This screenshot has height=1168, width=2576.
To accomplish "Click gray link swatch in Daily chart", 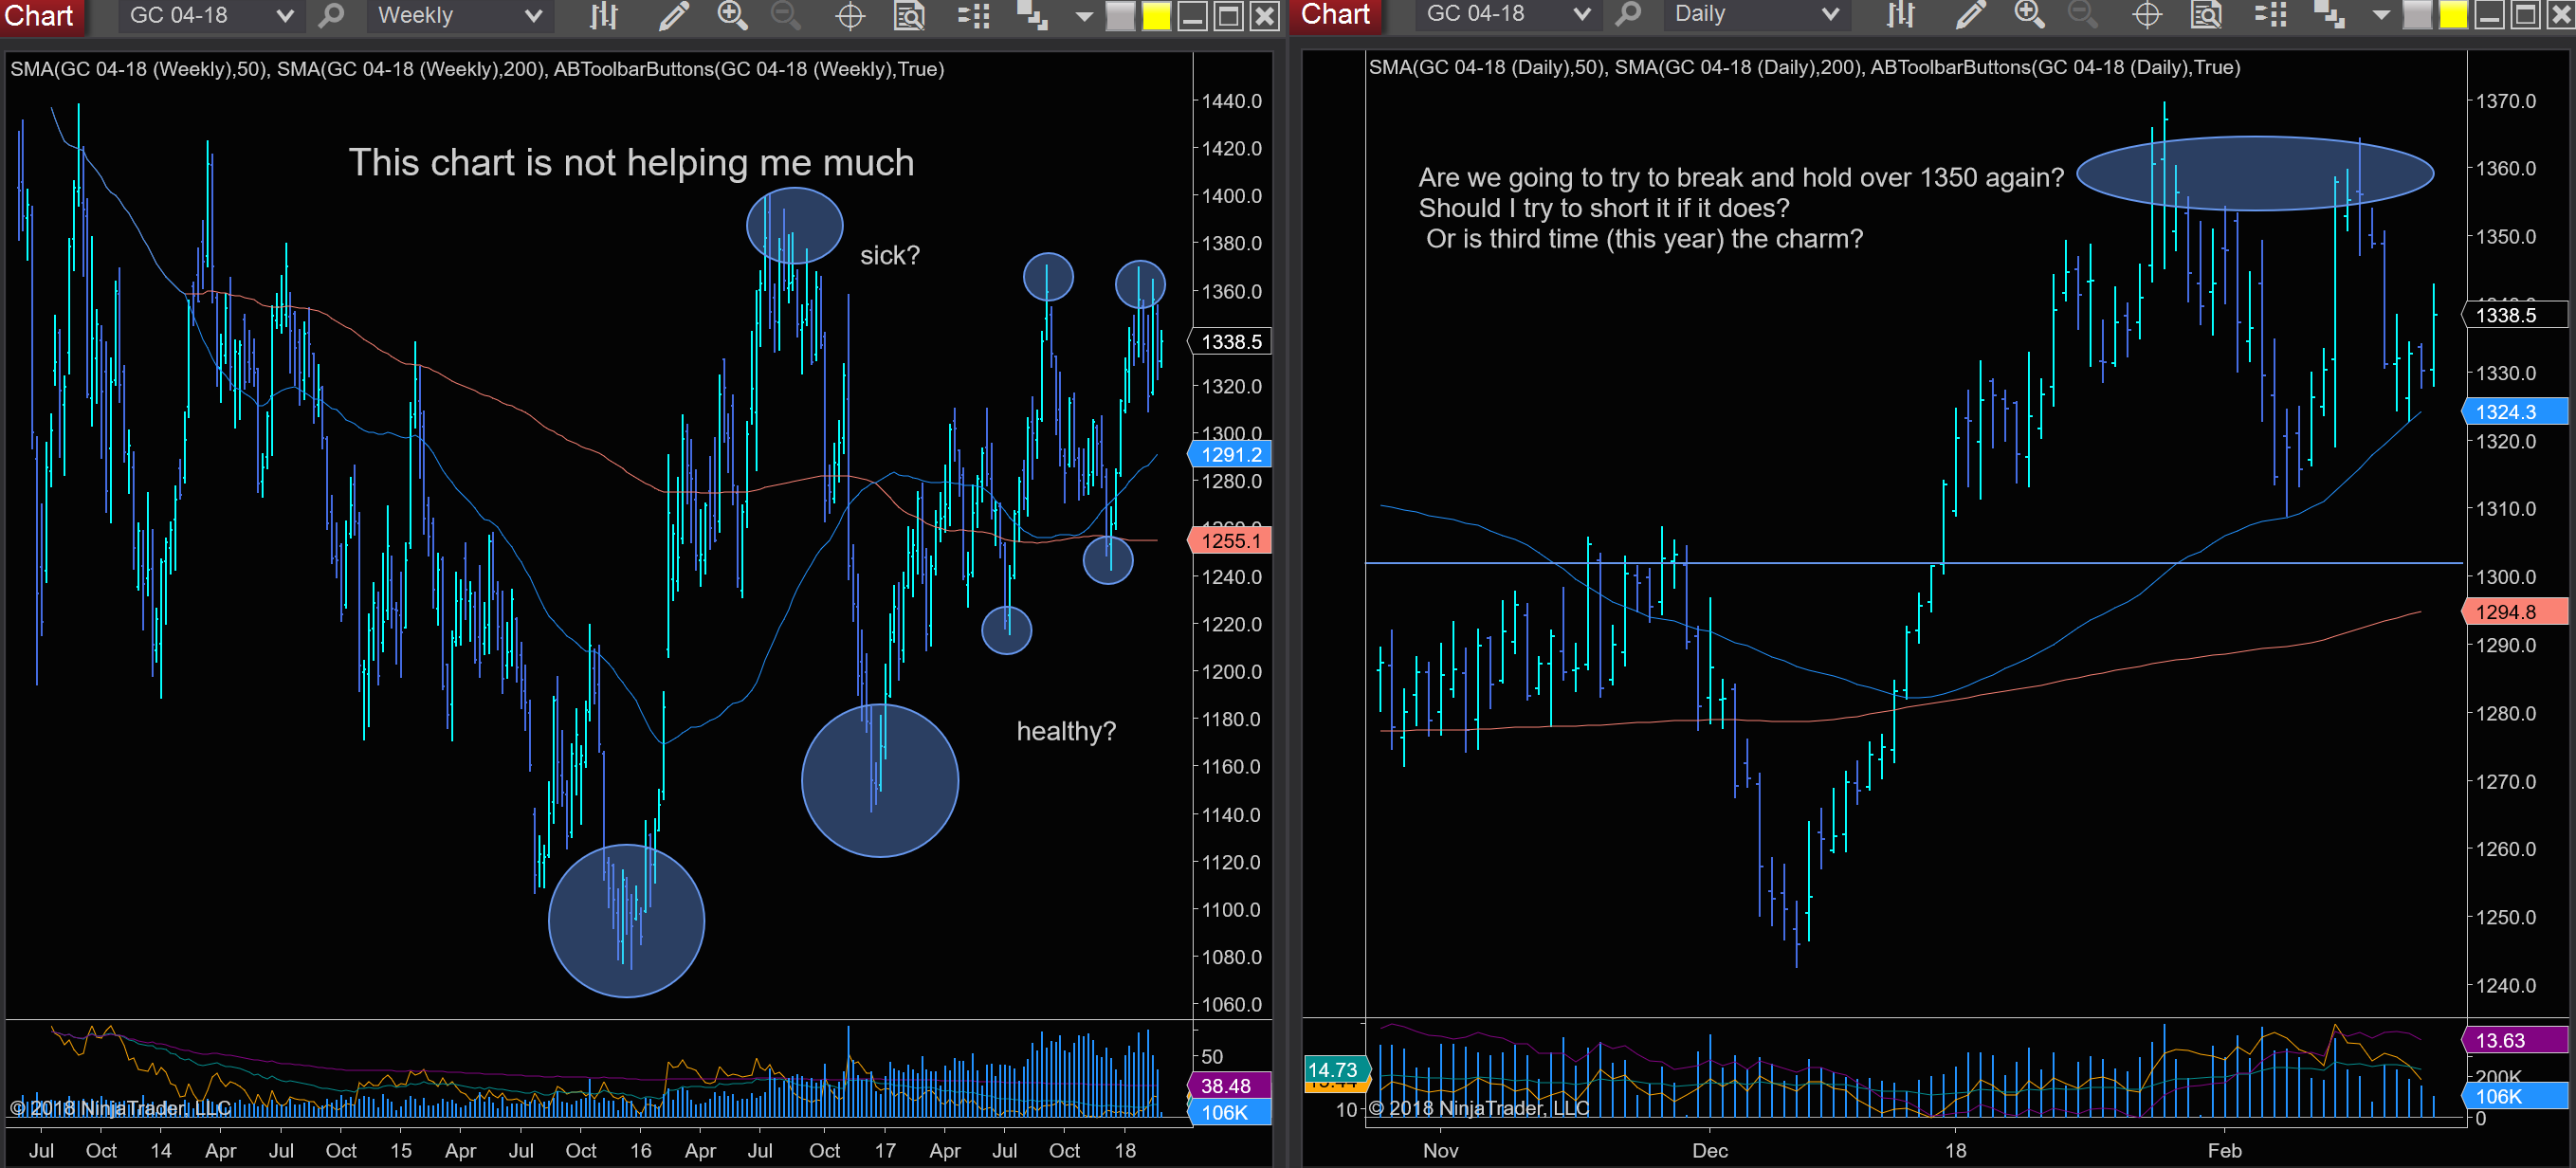I will click(x=2417, y=15).
